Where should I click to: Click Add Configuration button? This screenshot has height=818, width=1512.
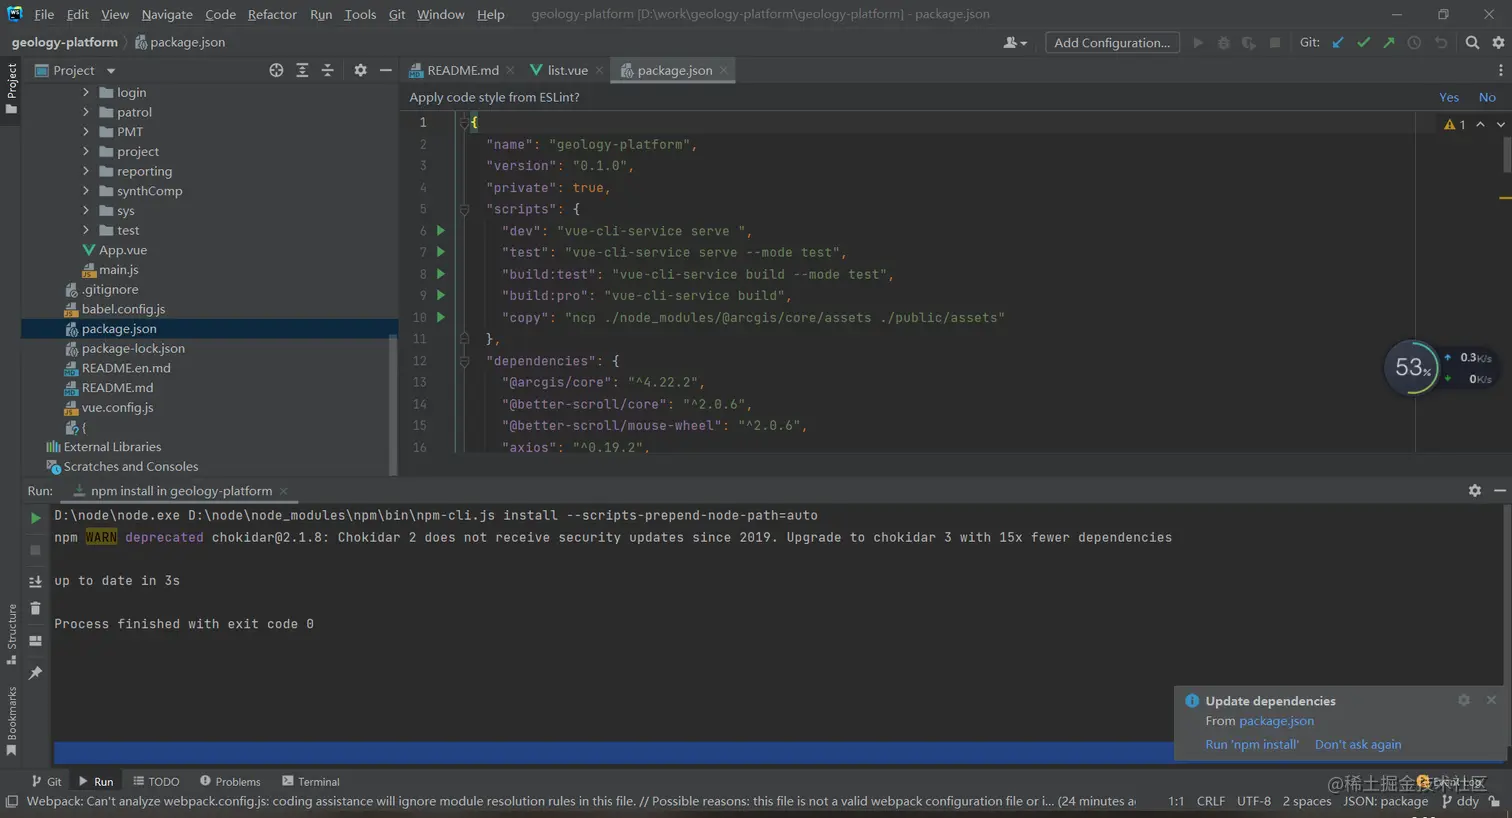point(1112,42)
